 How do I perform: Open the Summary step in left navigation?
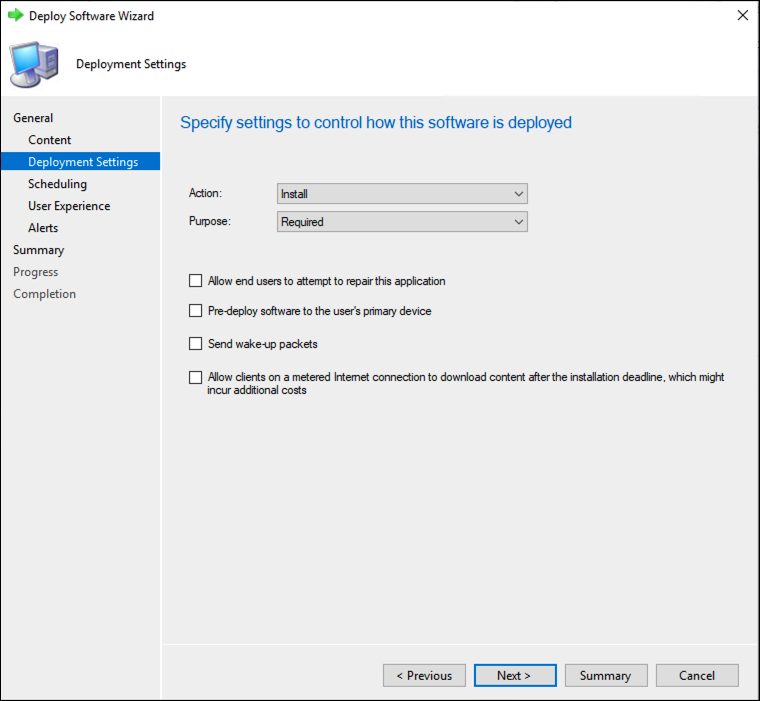(38, 250)
